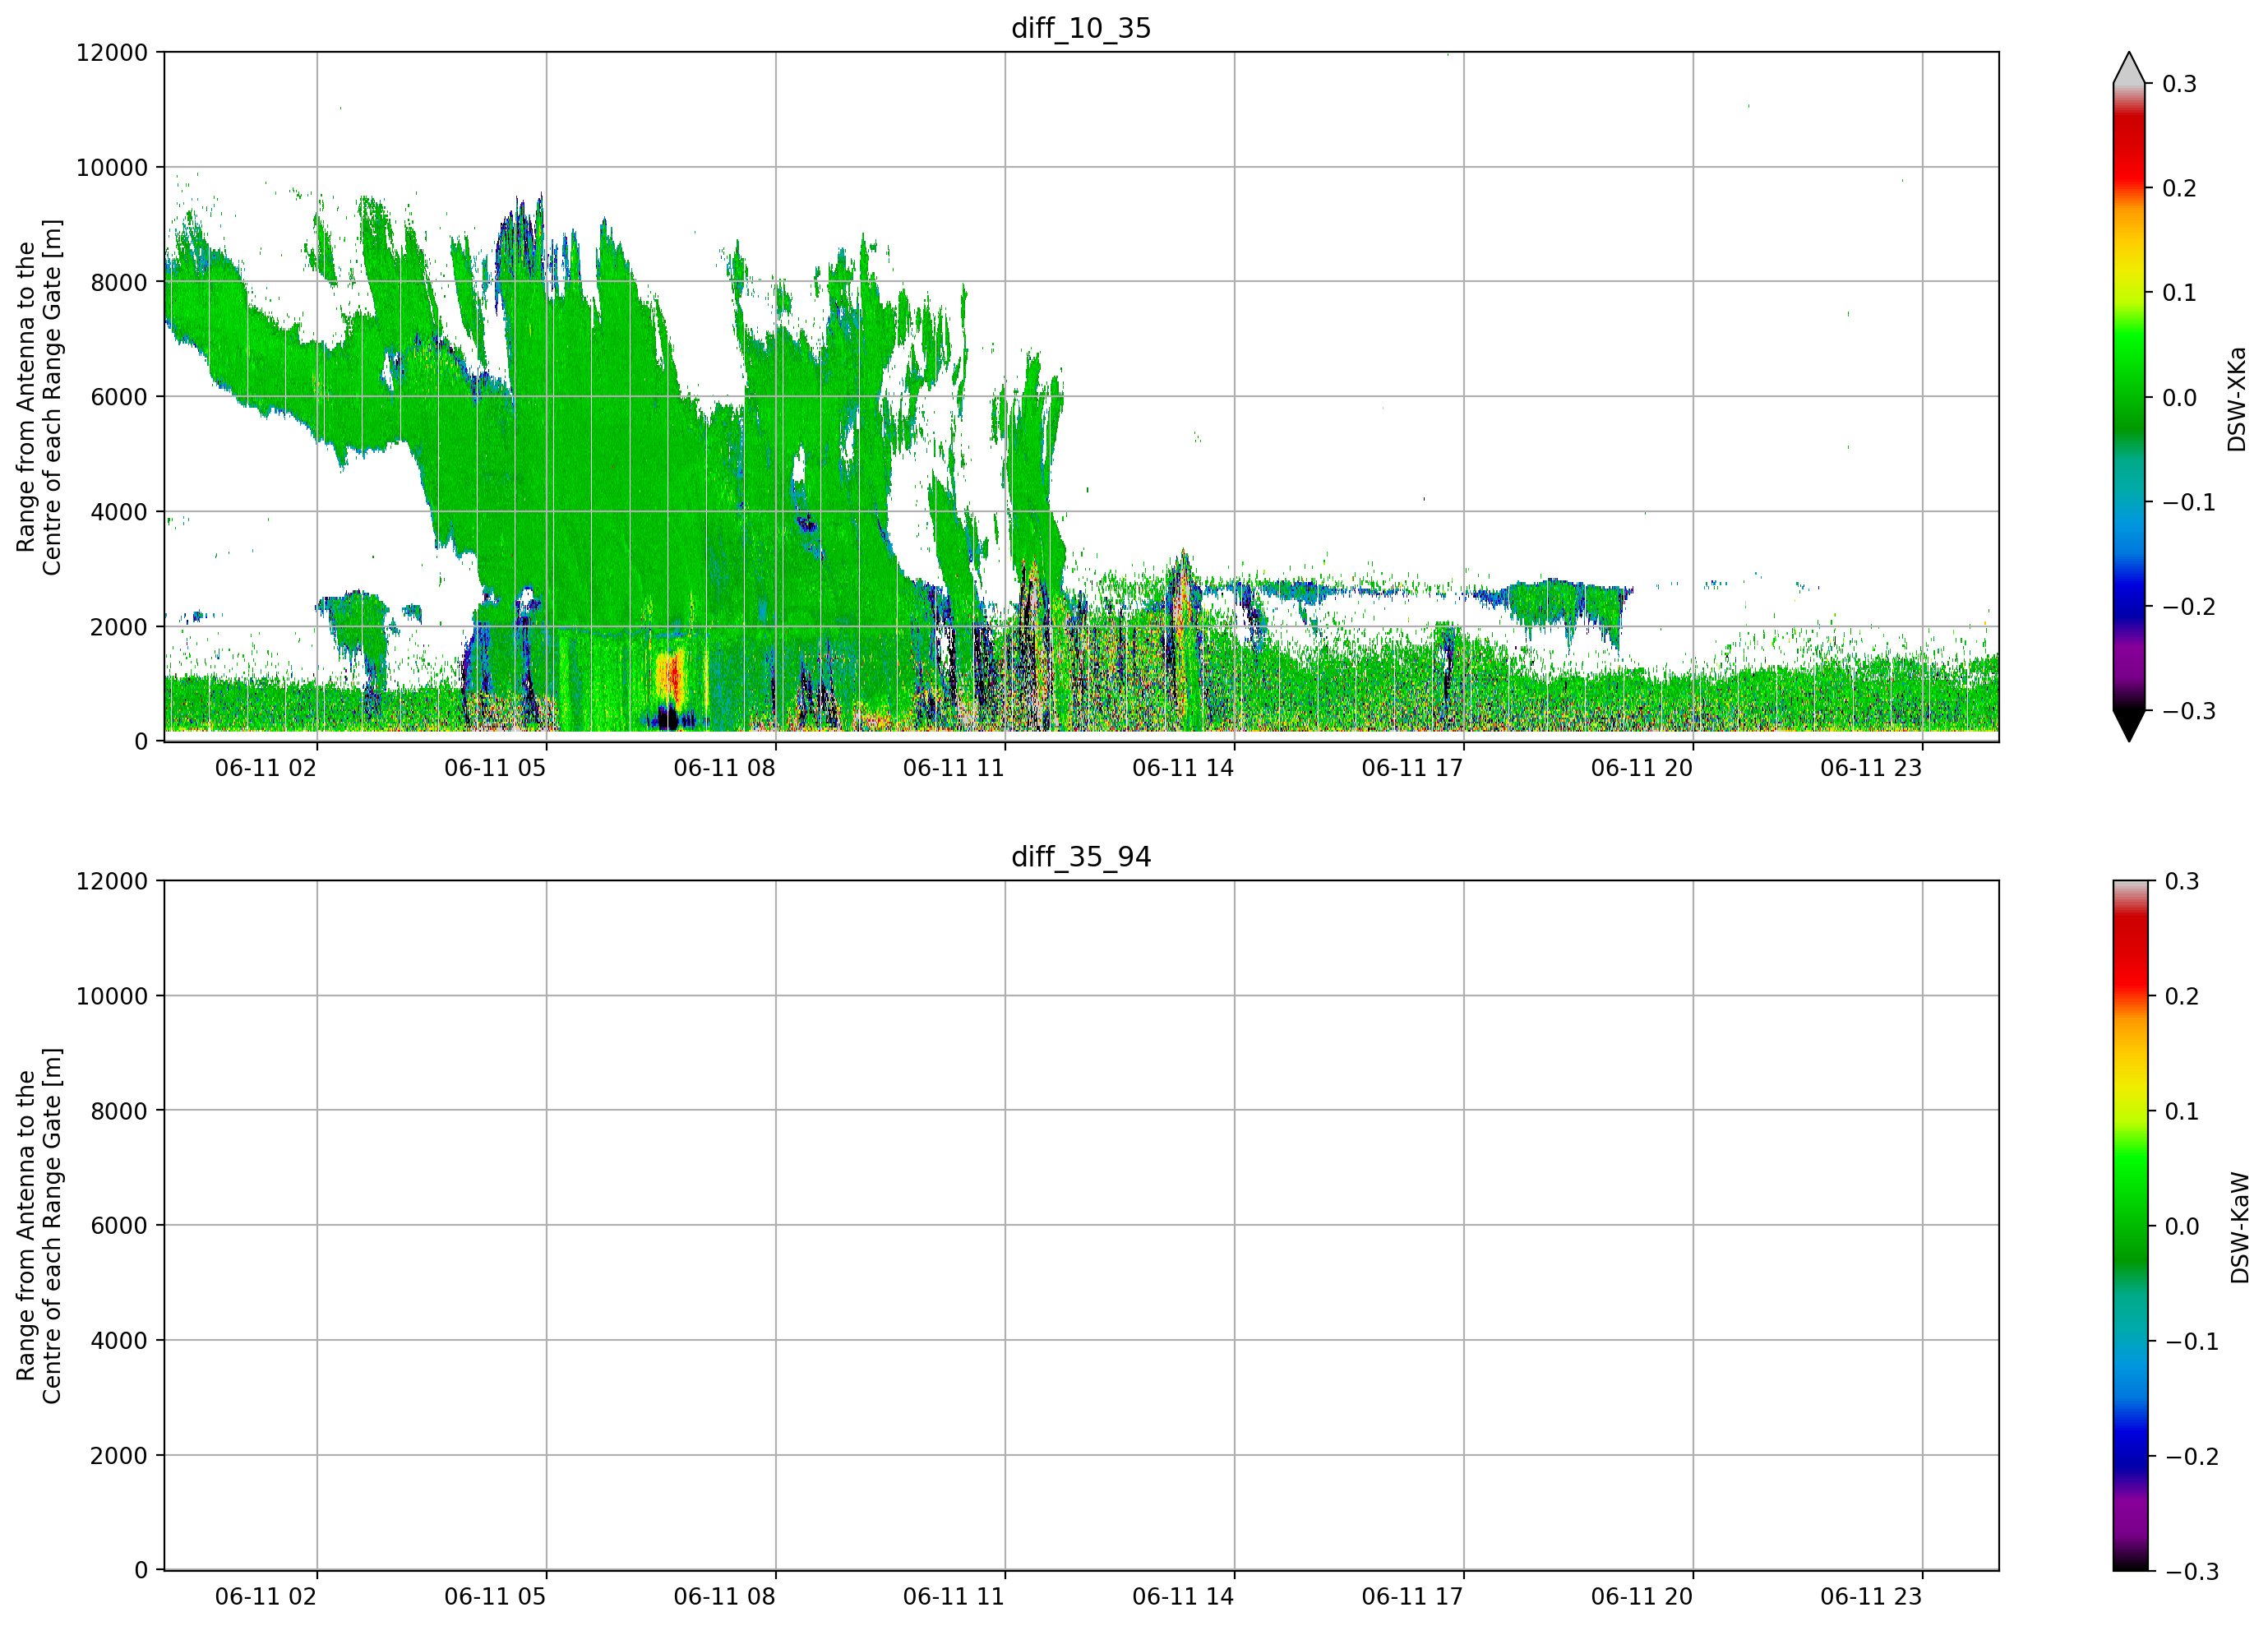Image resolution: width=2268 pixels, height=1626 pixels.
Task: Click the black lower extend arrow of DSW-XKa colorbar
Action: point(2129,726)
